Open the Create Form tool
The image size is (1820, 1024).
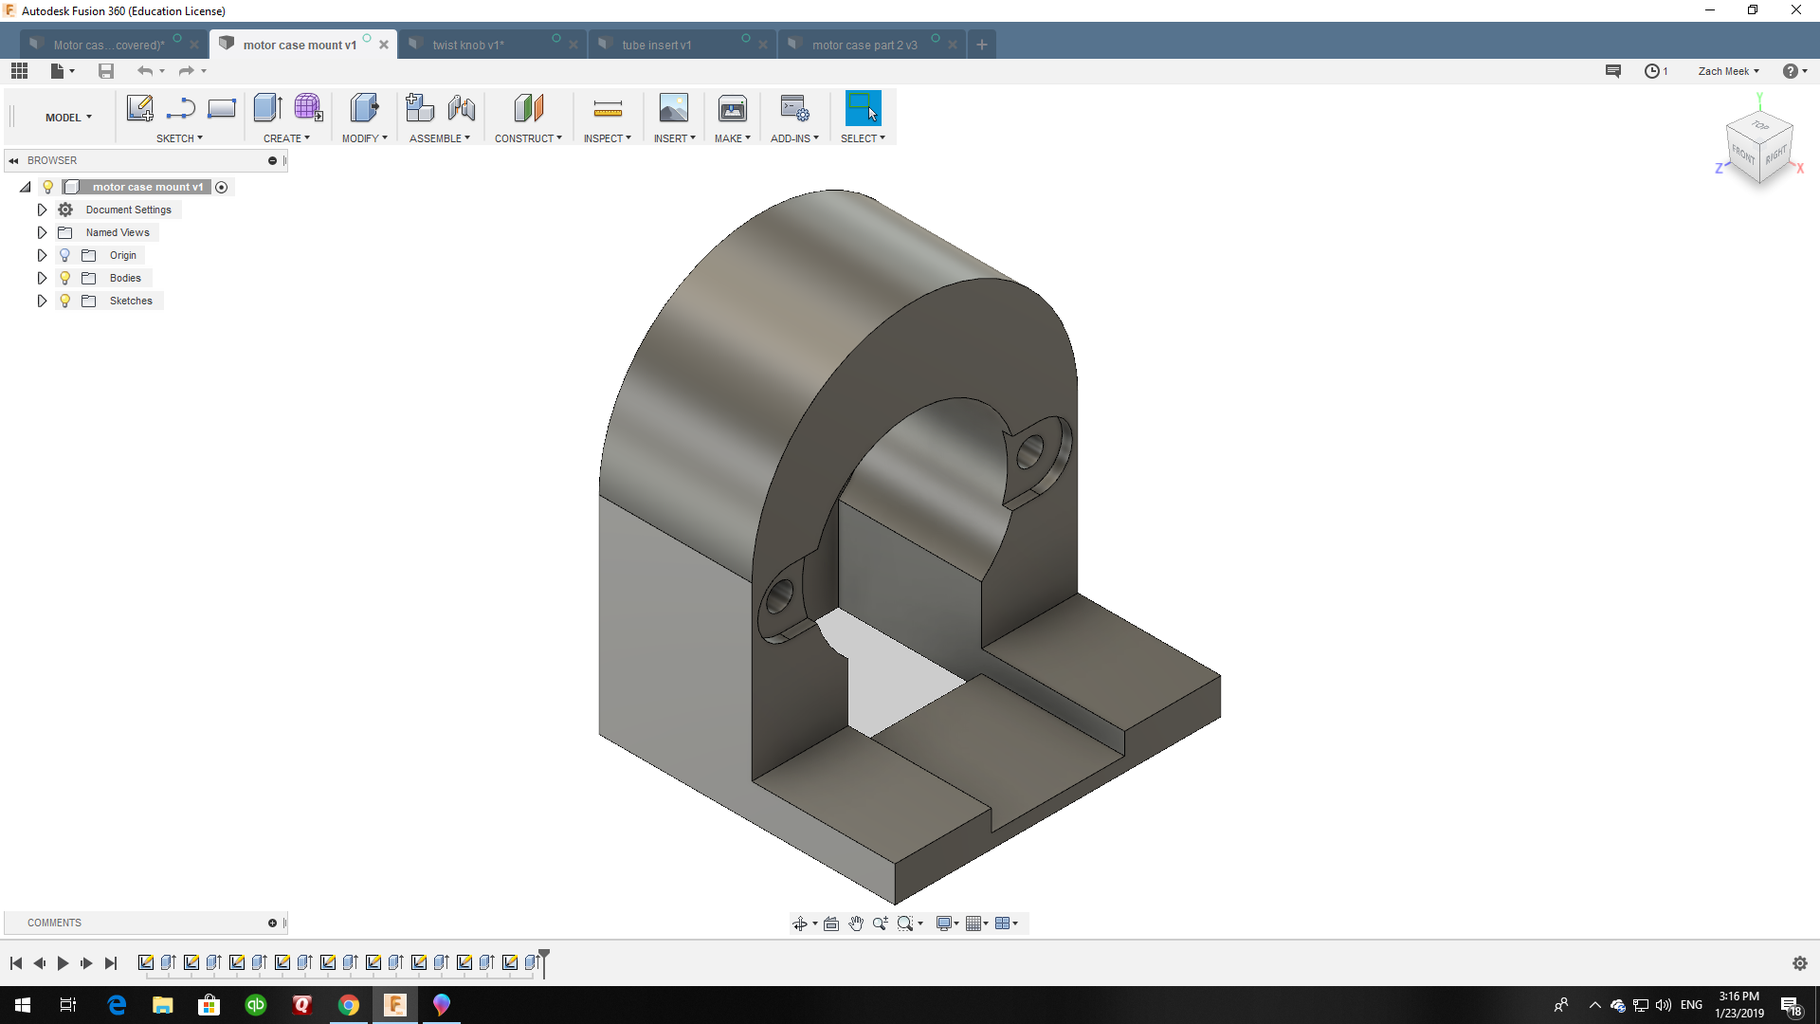[x=308, y=108]
